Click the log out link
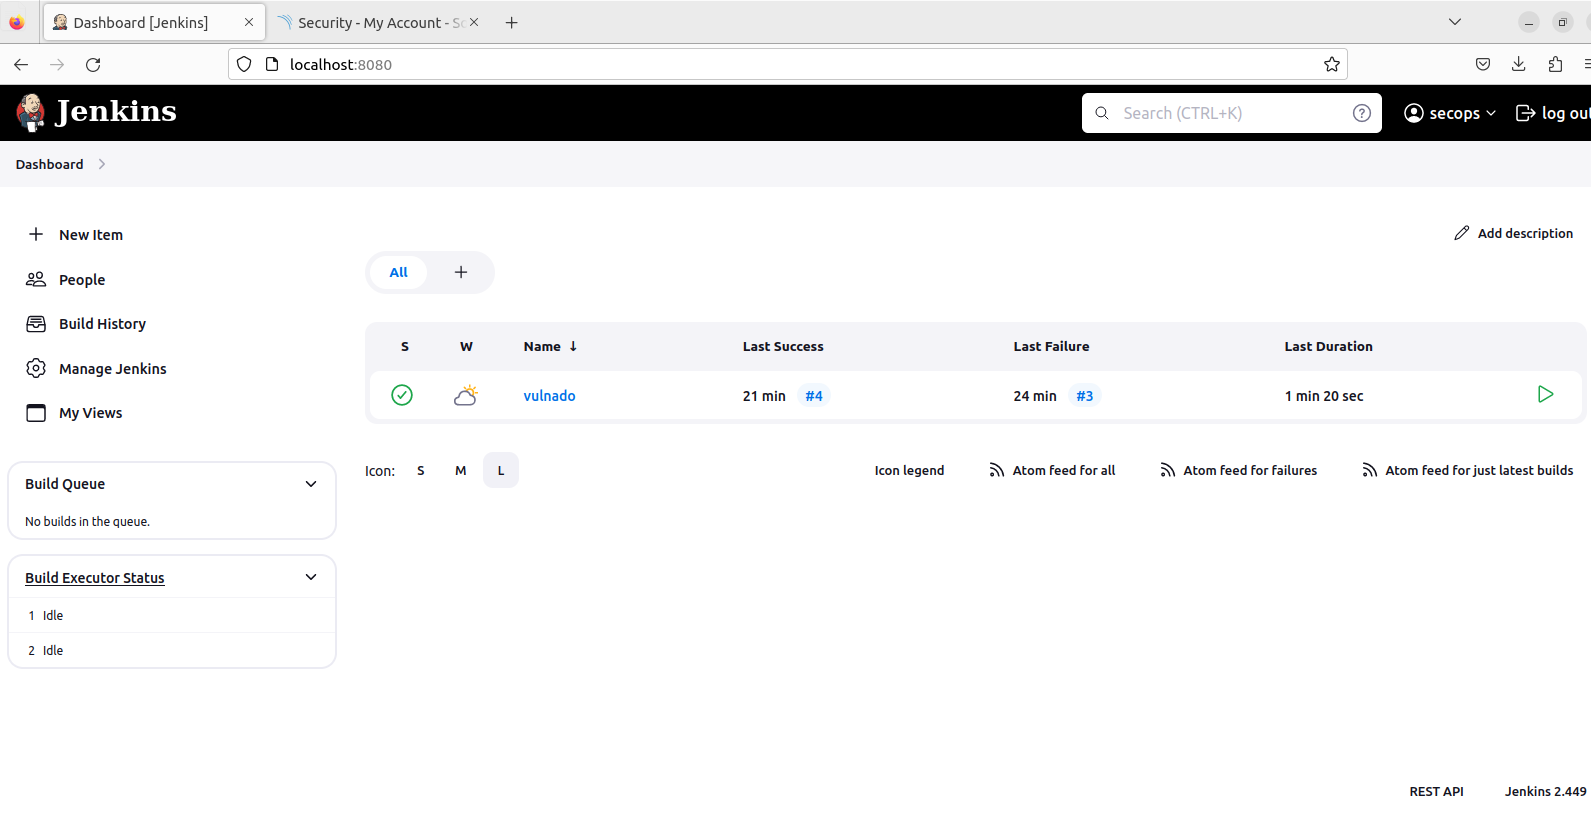 (1553, 113)
